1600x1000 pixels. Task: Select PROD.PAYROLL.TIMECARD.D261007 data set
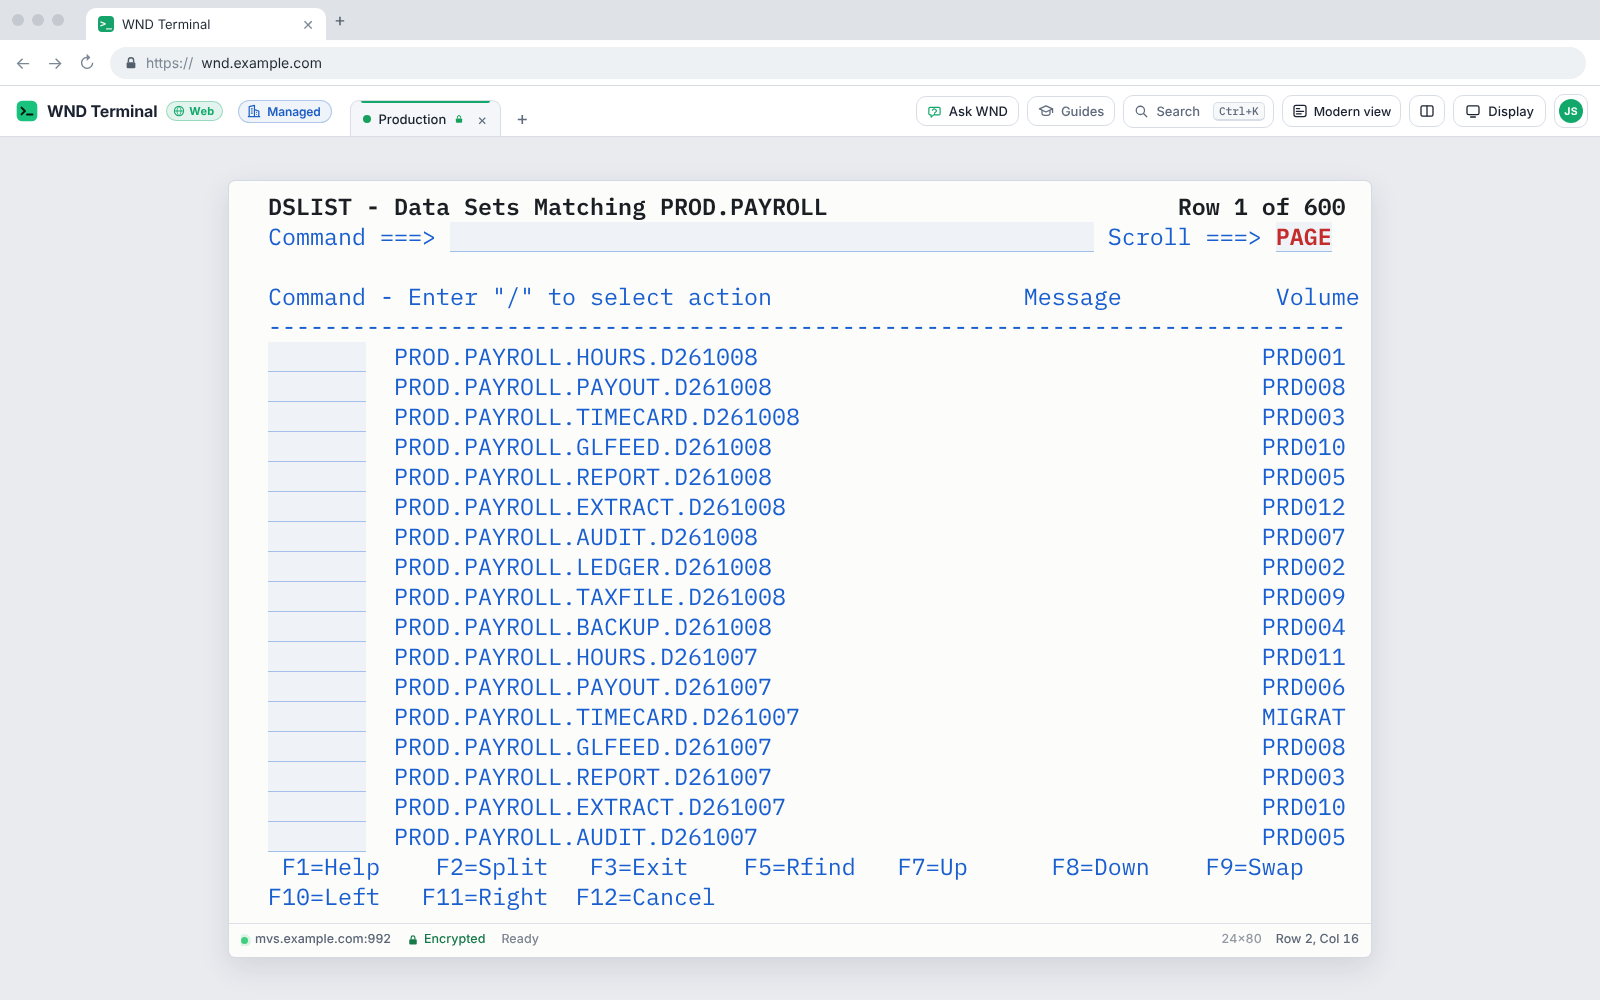(597, 717)
